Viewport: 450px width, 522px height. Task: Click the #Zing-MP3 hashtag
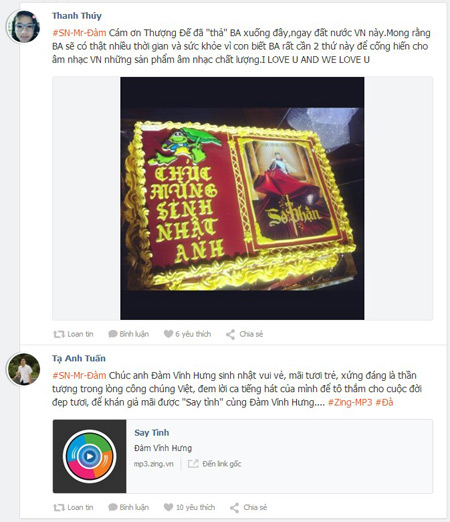pyautogui.click(x=350, y=402)
